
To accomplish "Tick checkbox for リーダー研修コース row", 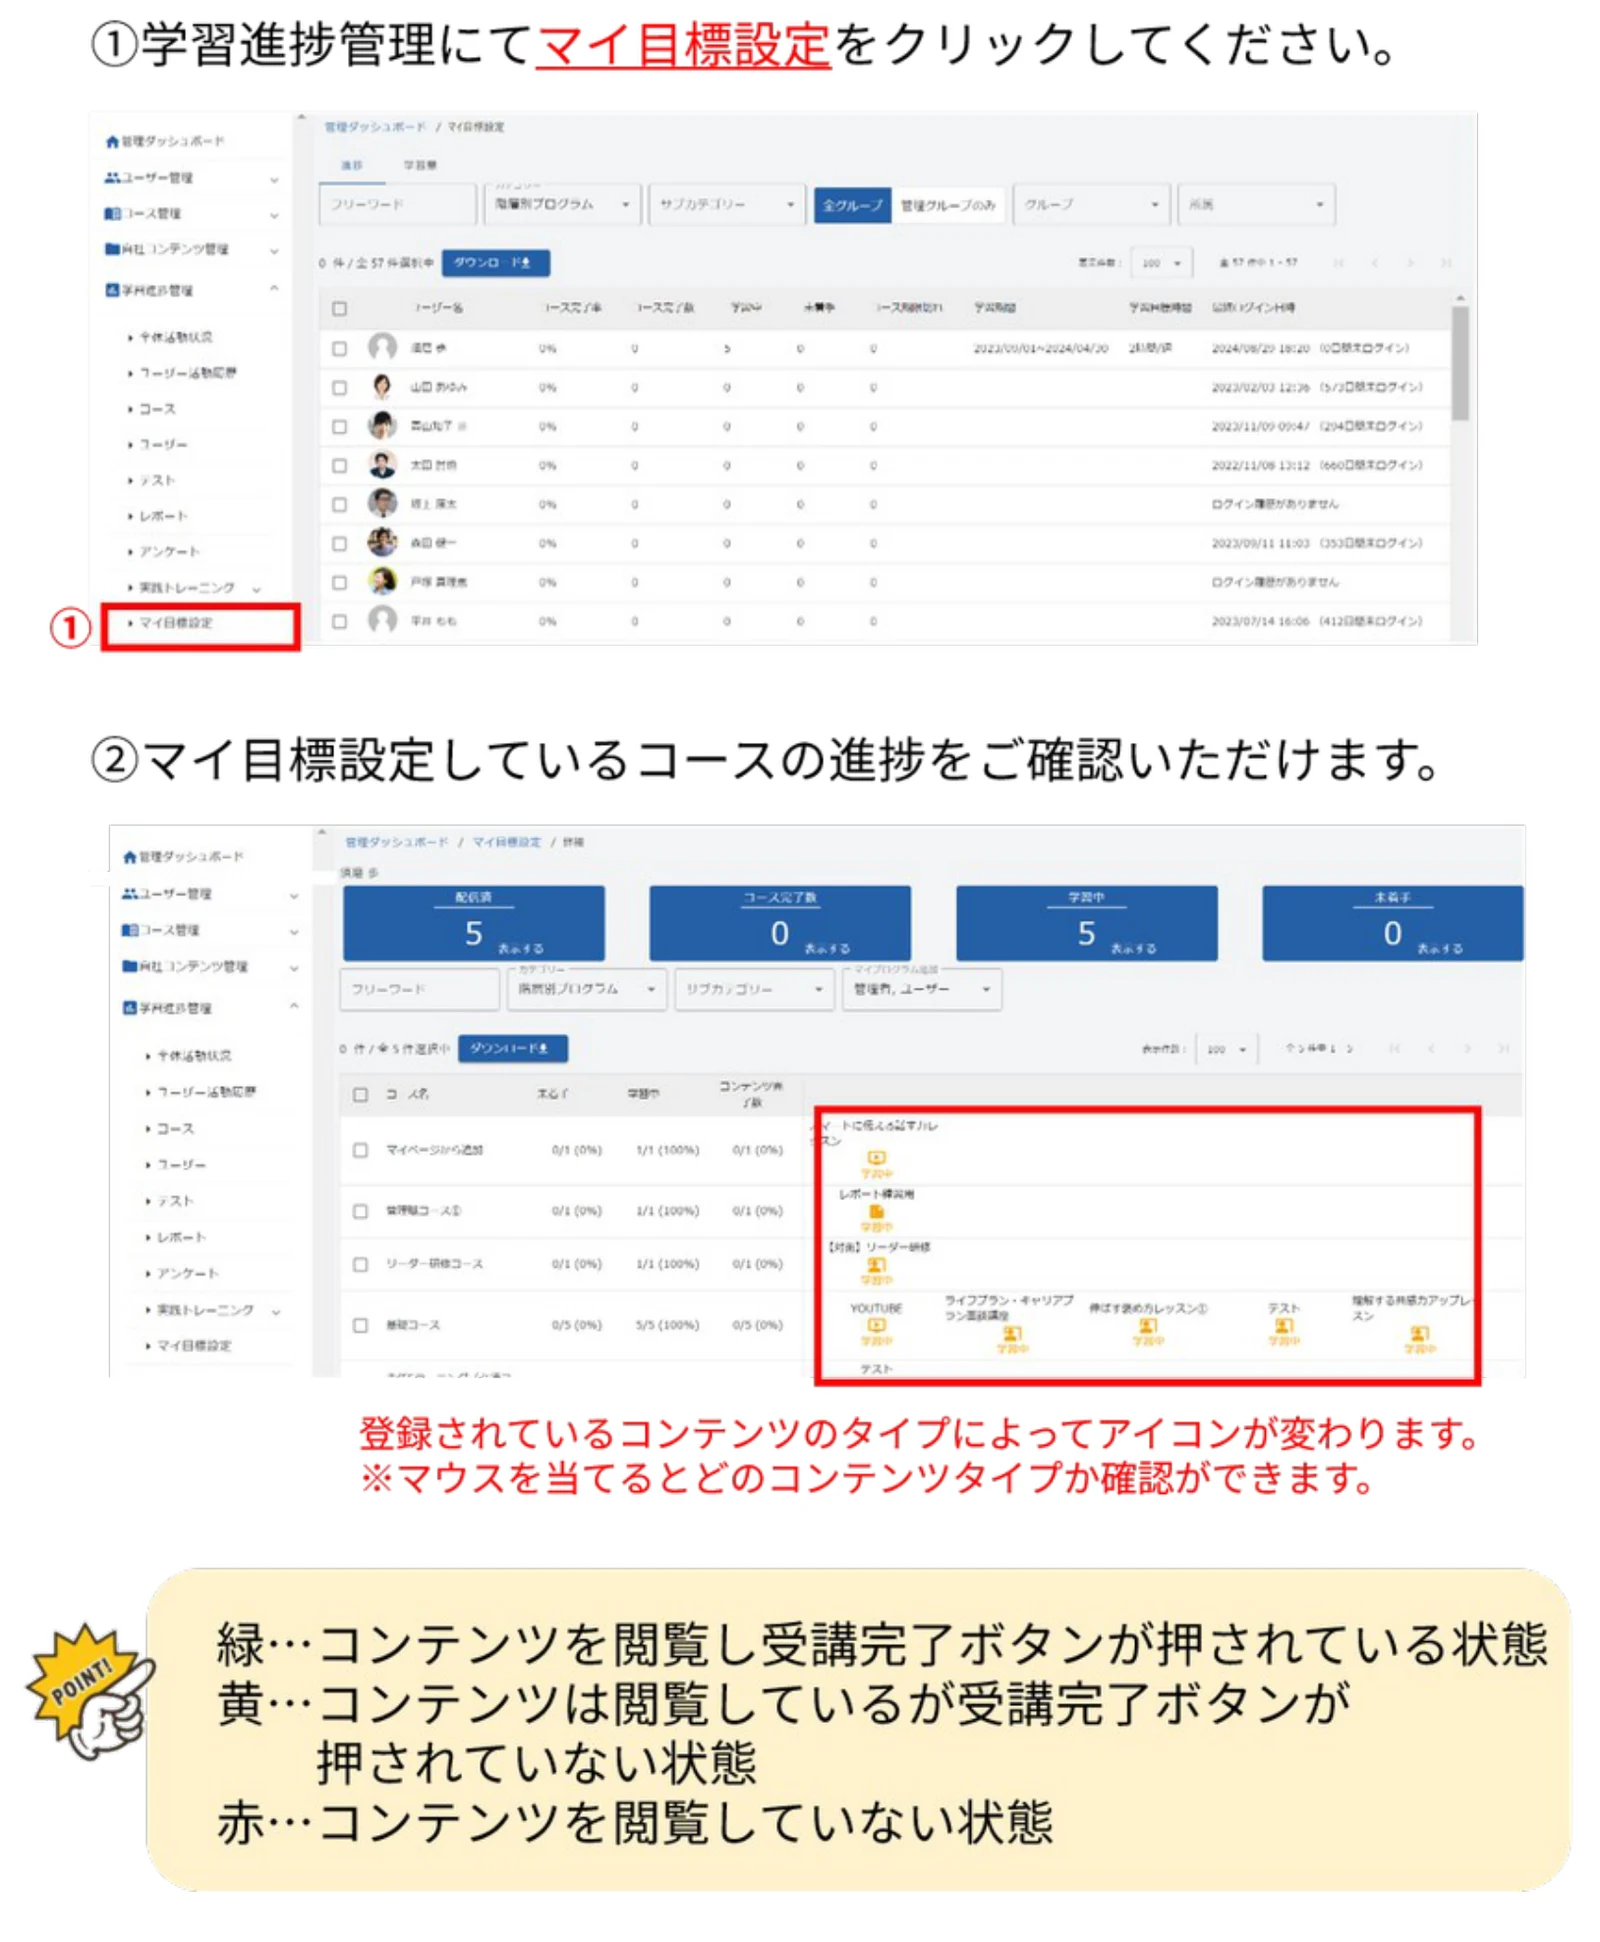I will (361, 1264).
